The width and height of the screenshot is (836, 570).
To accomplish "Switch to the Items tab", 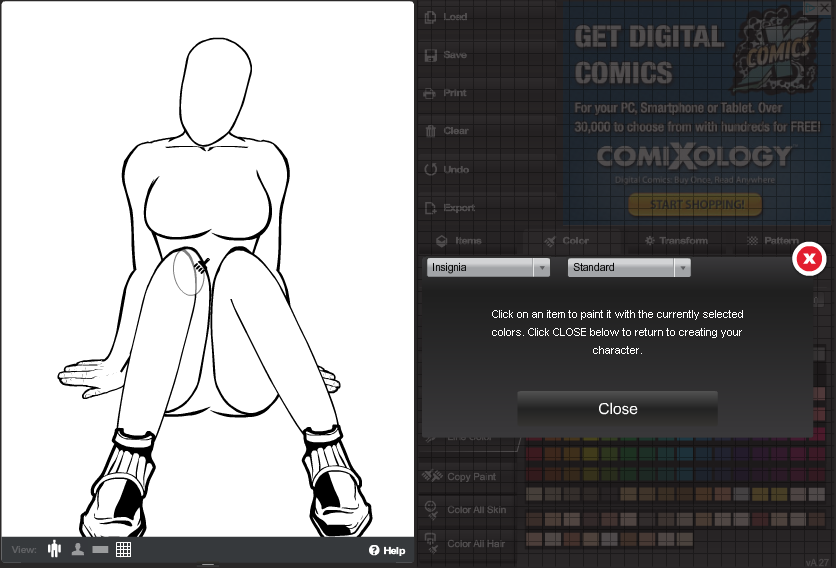I will 459,241.
